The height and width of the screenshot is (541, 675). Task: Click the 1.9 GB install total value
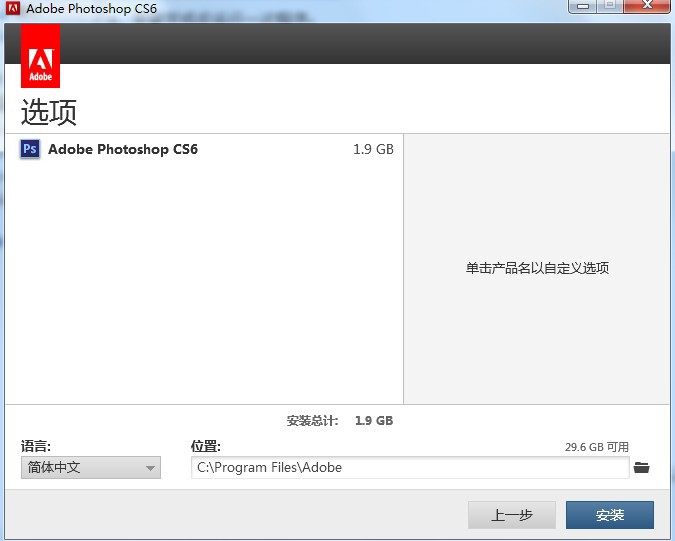click(x=374, y=420)
